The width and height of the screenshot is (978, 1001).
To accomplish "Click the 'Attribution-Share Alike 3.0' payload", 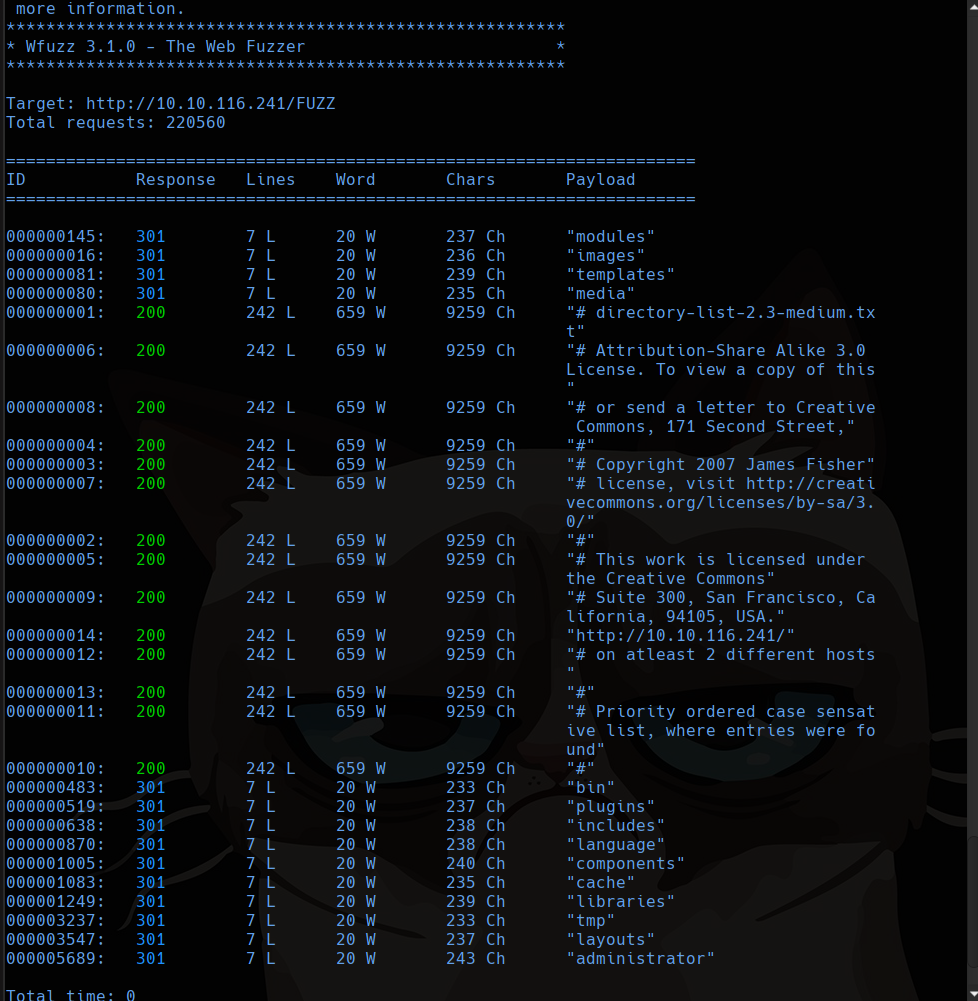I will (720, 369).
